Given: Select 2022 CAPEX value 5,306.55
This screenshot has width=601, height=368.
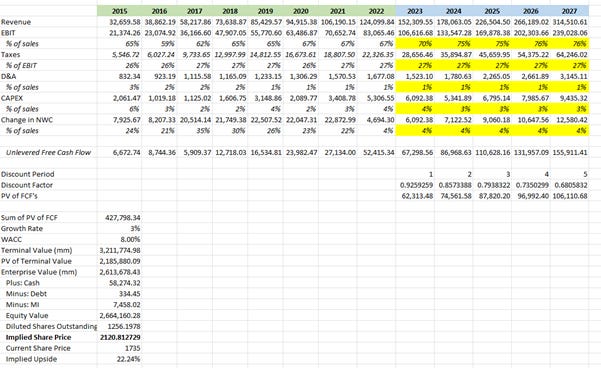Looking at the screenshot, I should pyautogui.click(x=381, y=98).
